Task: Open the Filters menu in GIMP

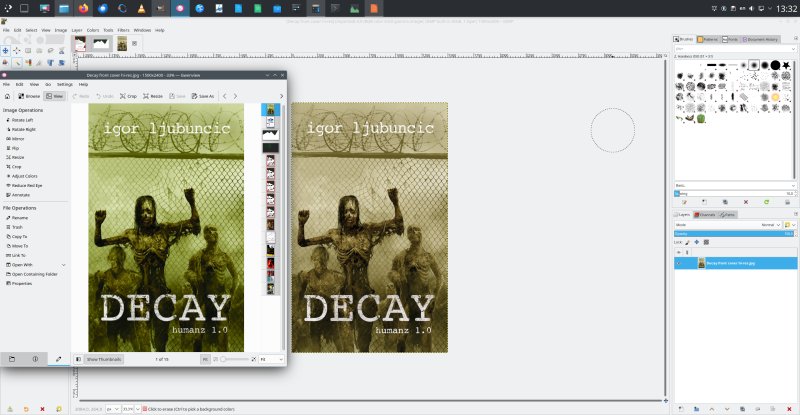Action: [x=123, y=30]
